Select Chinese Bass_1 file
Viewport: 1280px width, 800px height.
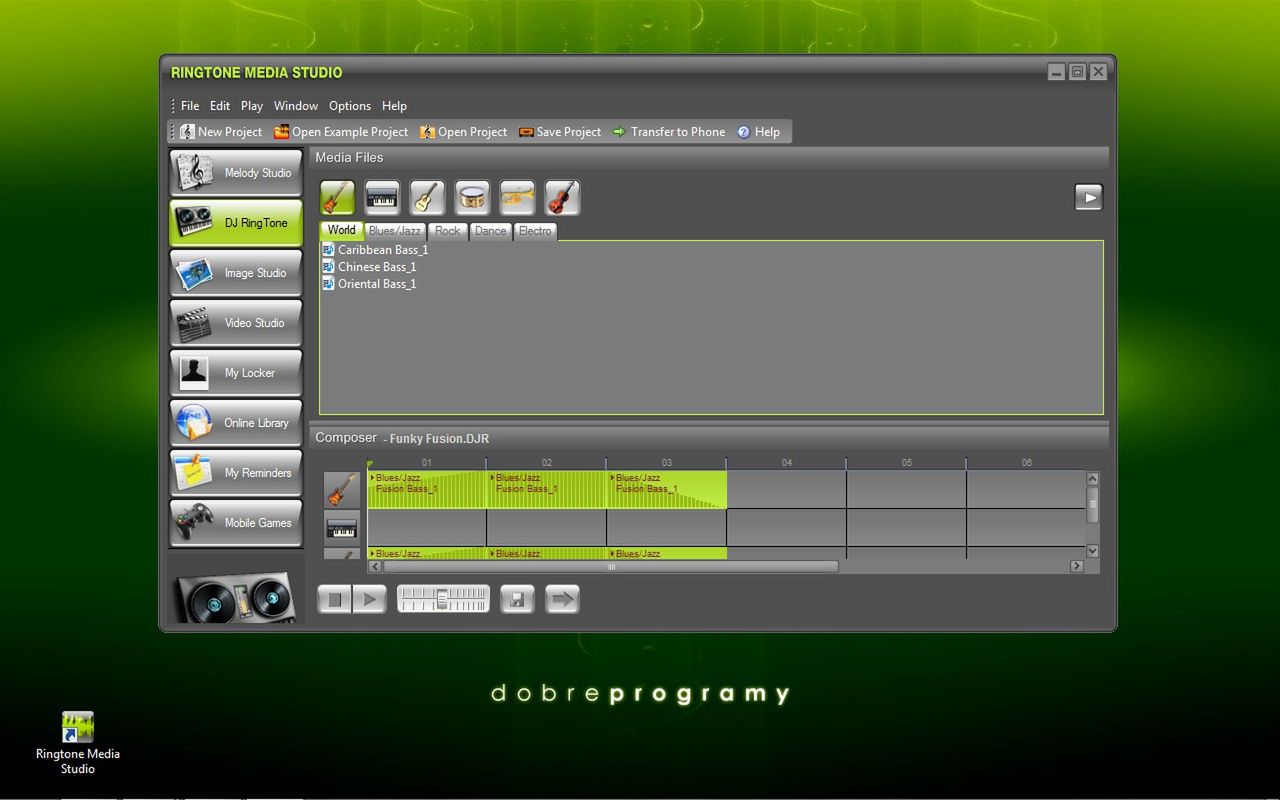[x=369, y=267]
